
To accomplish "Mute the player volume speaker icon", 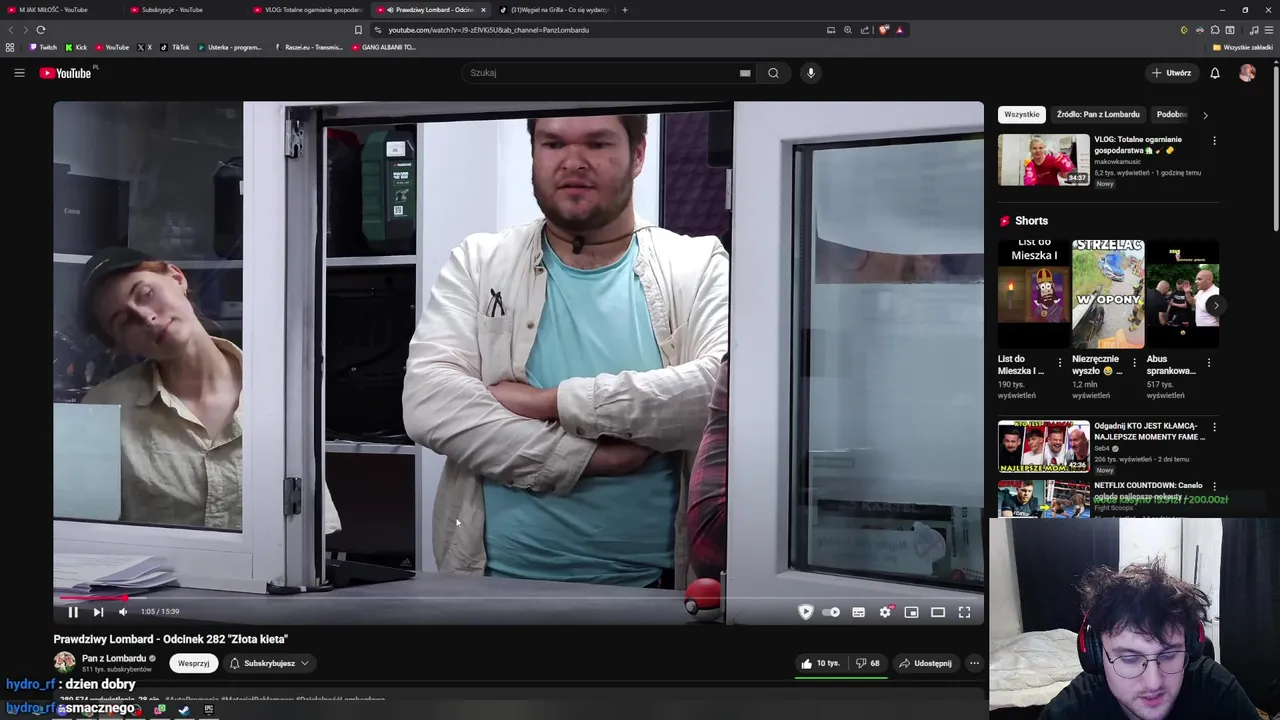I will pos(123,612).
